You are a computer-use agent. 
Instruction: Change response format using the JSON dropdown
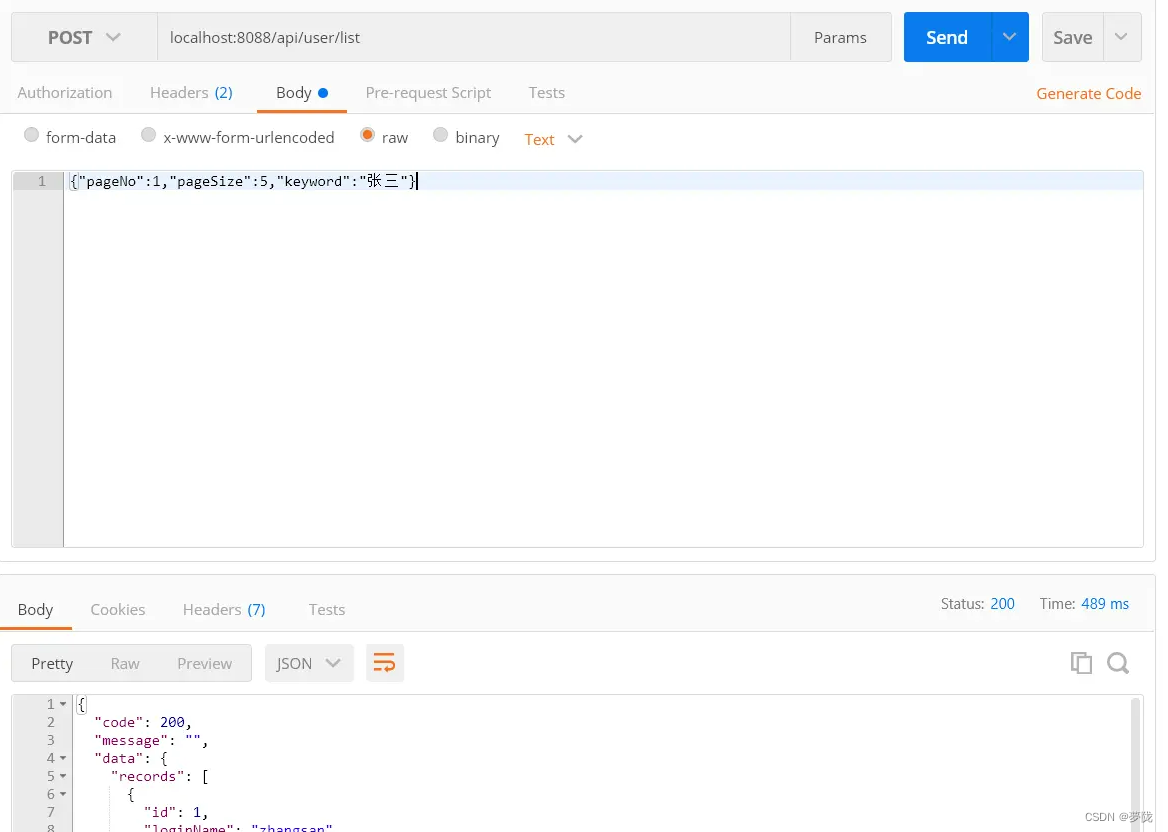coord(309,662)
